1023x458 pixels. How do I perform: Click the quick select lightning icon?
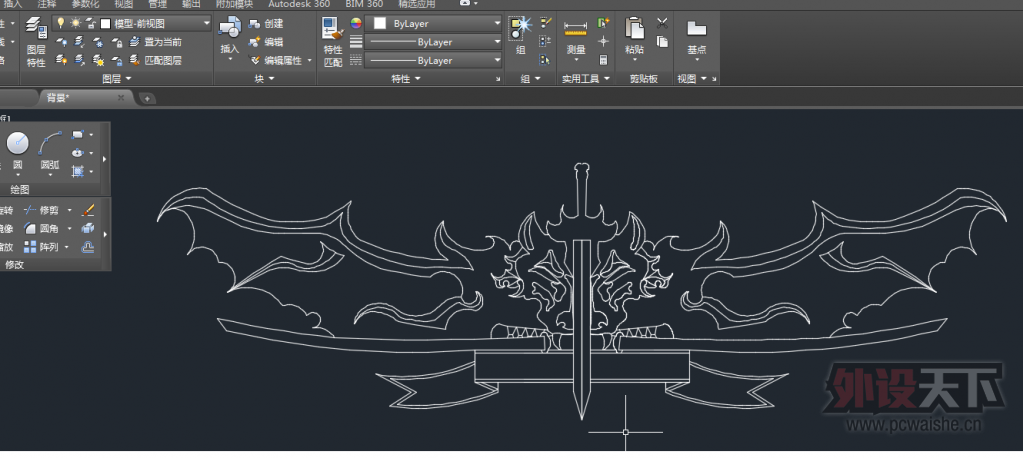[x=603, y=23]
